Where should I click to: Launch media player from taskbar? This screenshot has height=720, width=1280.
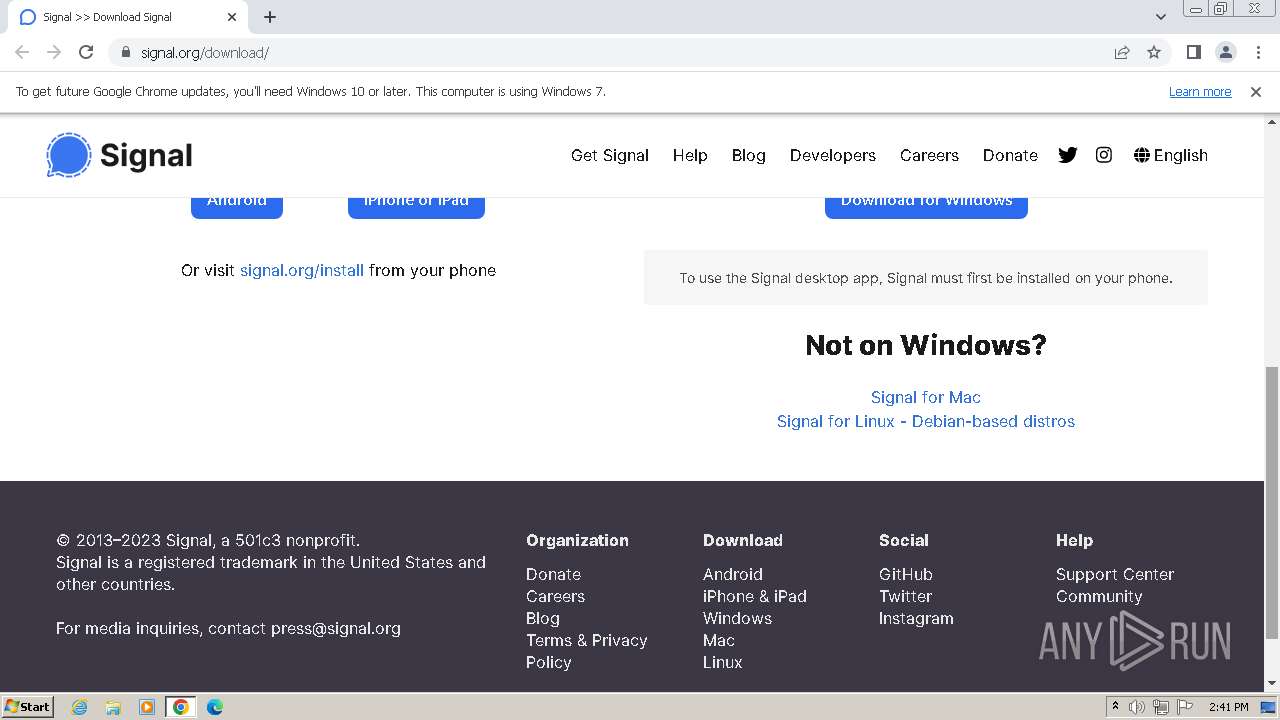pyautogui.click(x=147, y=707)
